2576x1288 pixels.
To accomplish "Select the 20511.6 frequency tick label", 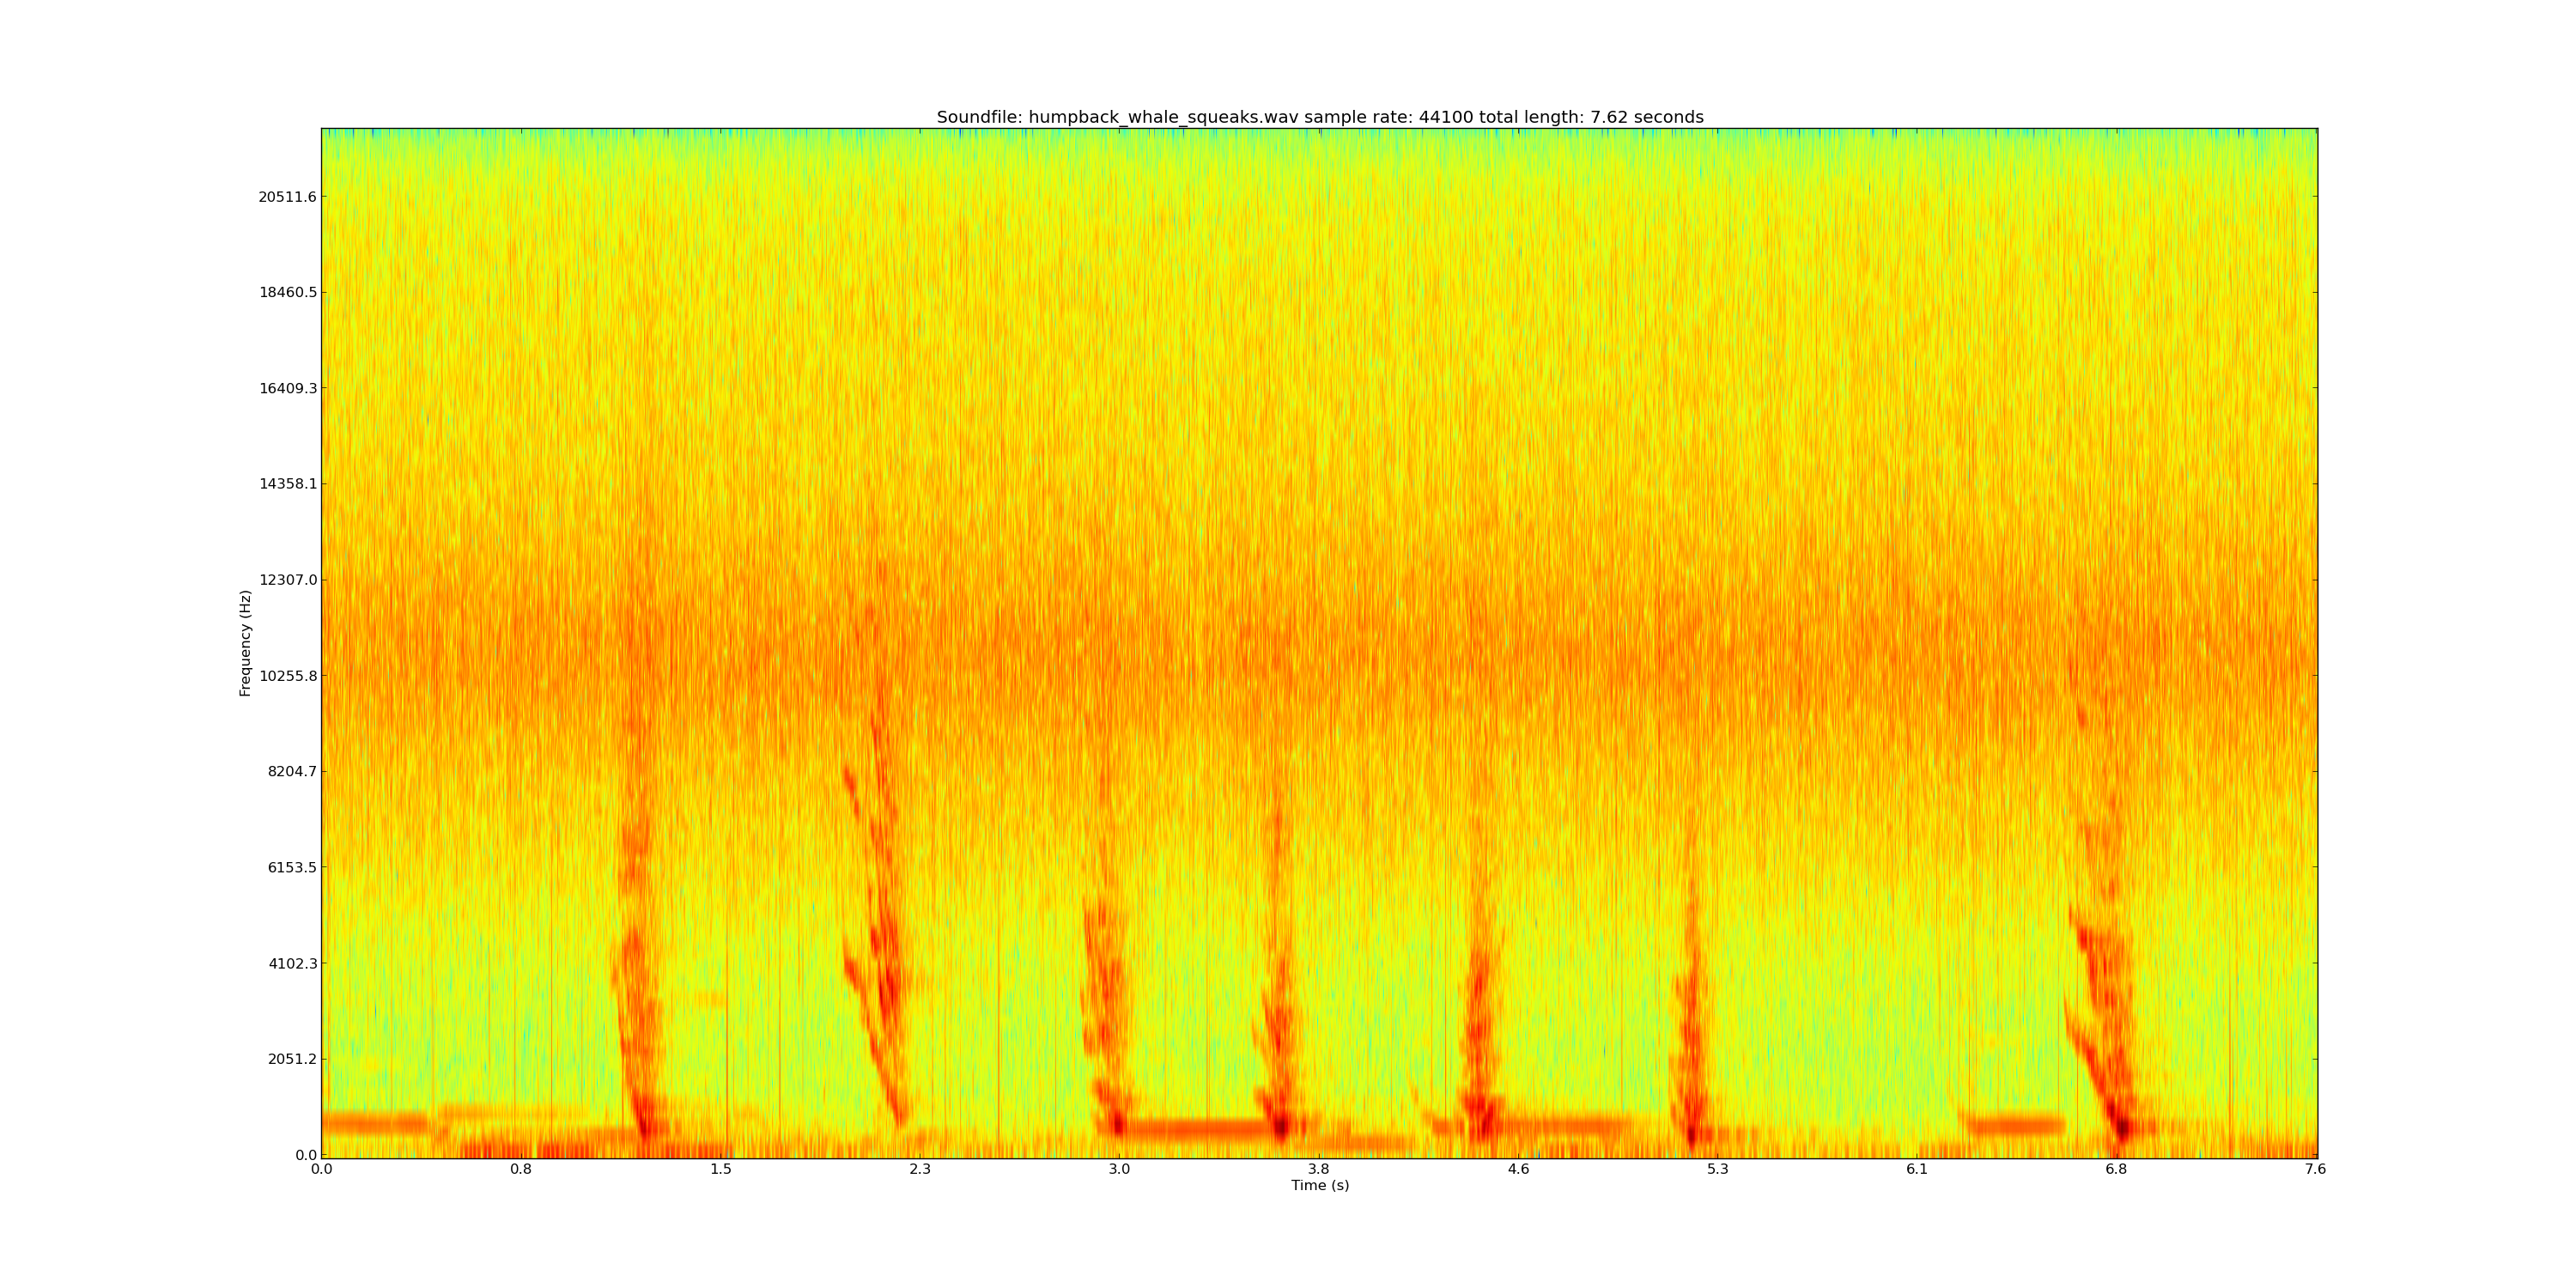I will [287, 197].
